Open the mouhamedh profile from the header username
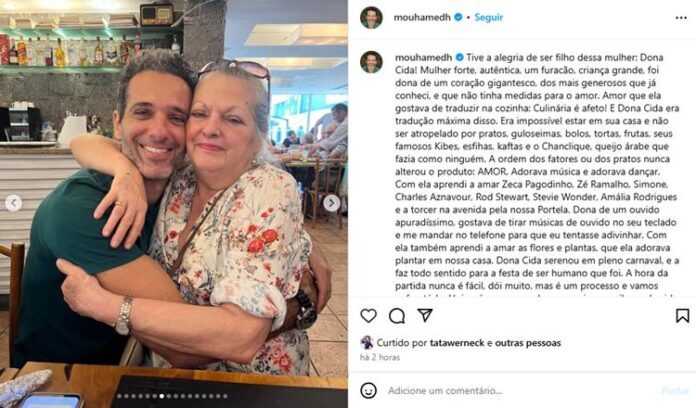 [x=422, y=17]
